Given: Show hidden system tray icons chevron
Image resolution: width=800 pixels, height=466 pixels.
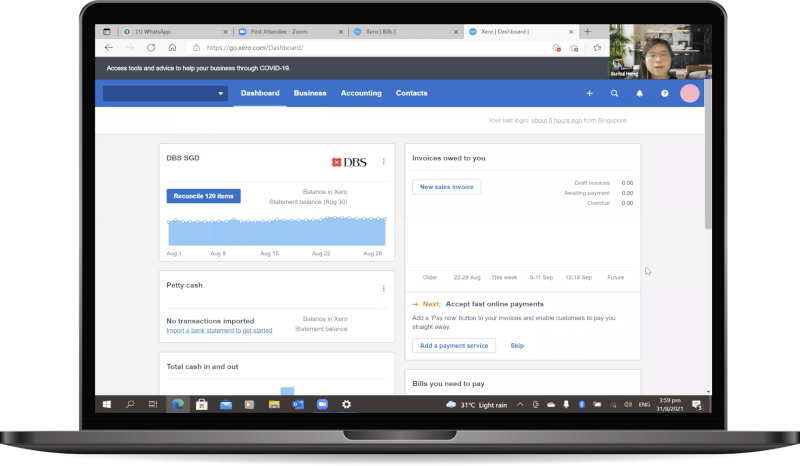Looking at the screenshot, I should [x=520, y=404].
